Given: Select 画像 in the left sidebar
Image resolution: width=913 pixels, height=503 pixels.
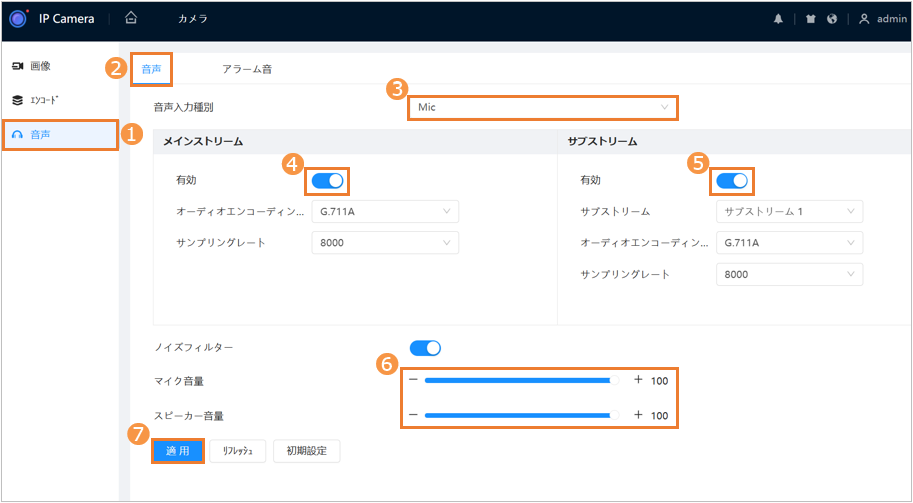Looking at the screenshot, I should (x=40, y=66).
